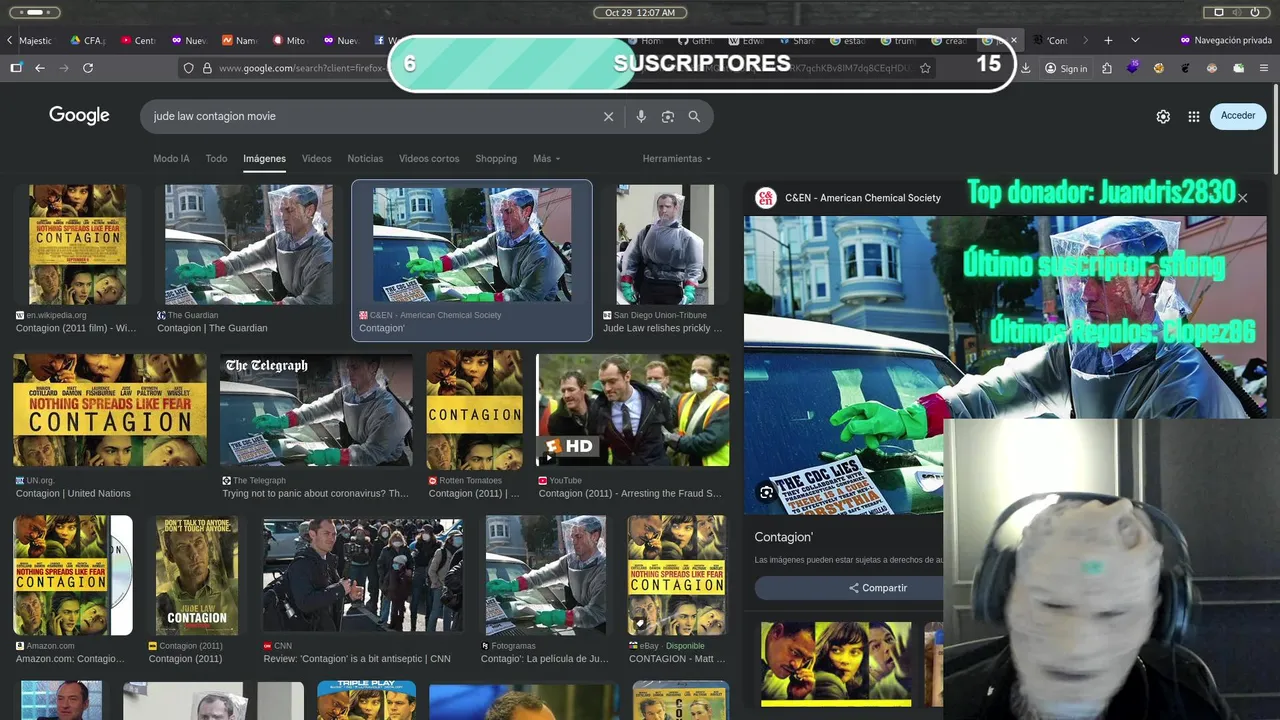Click the purple cube extension icon

pyautogui.click(x=1132, y=68)
